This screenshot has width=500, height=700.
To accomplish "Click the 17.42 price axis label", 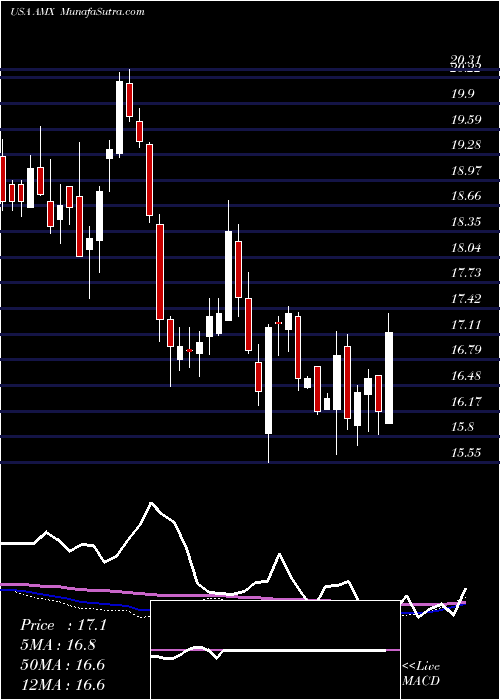I will (x=467, y=298).
